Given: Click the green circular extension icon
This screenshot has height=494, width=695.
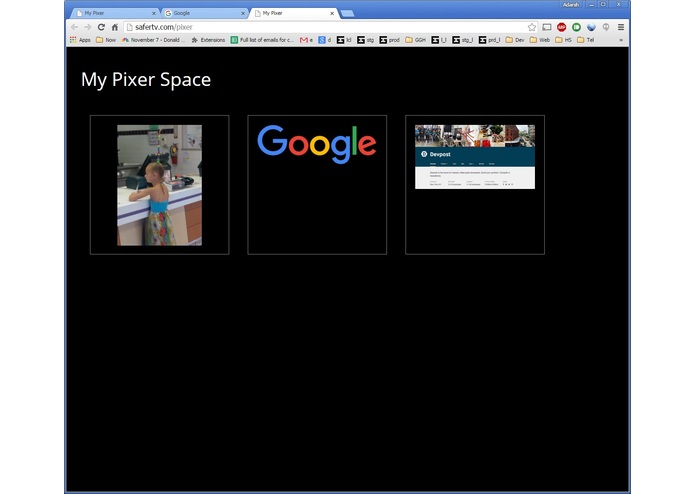Looking at the screenshot, I should 576,27.
